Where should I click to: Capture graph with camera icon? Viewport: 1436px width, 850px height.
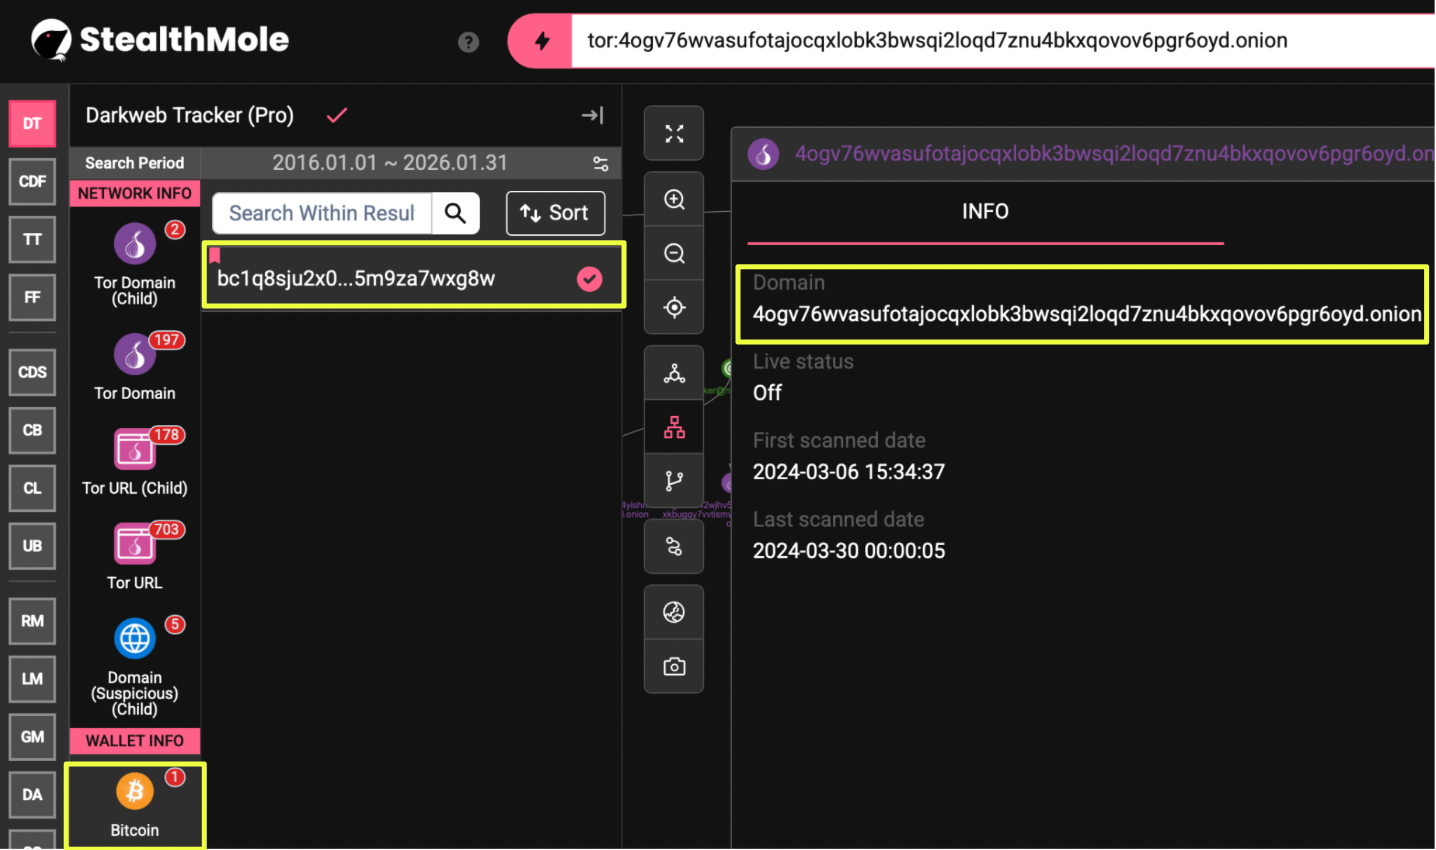tap(674, 667)
